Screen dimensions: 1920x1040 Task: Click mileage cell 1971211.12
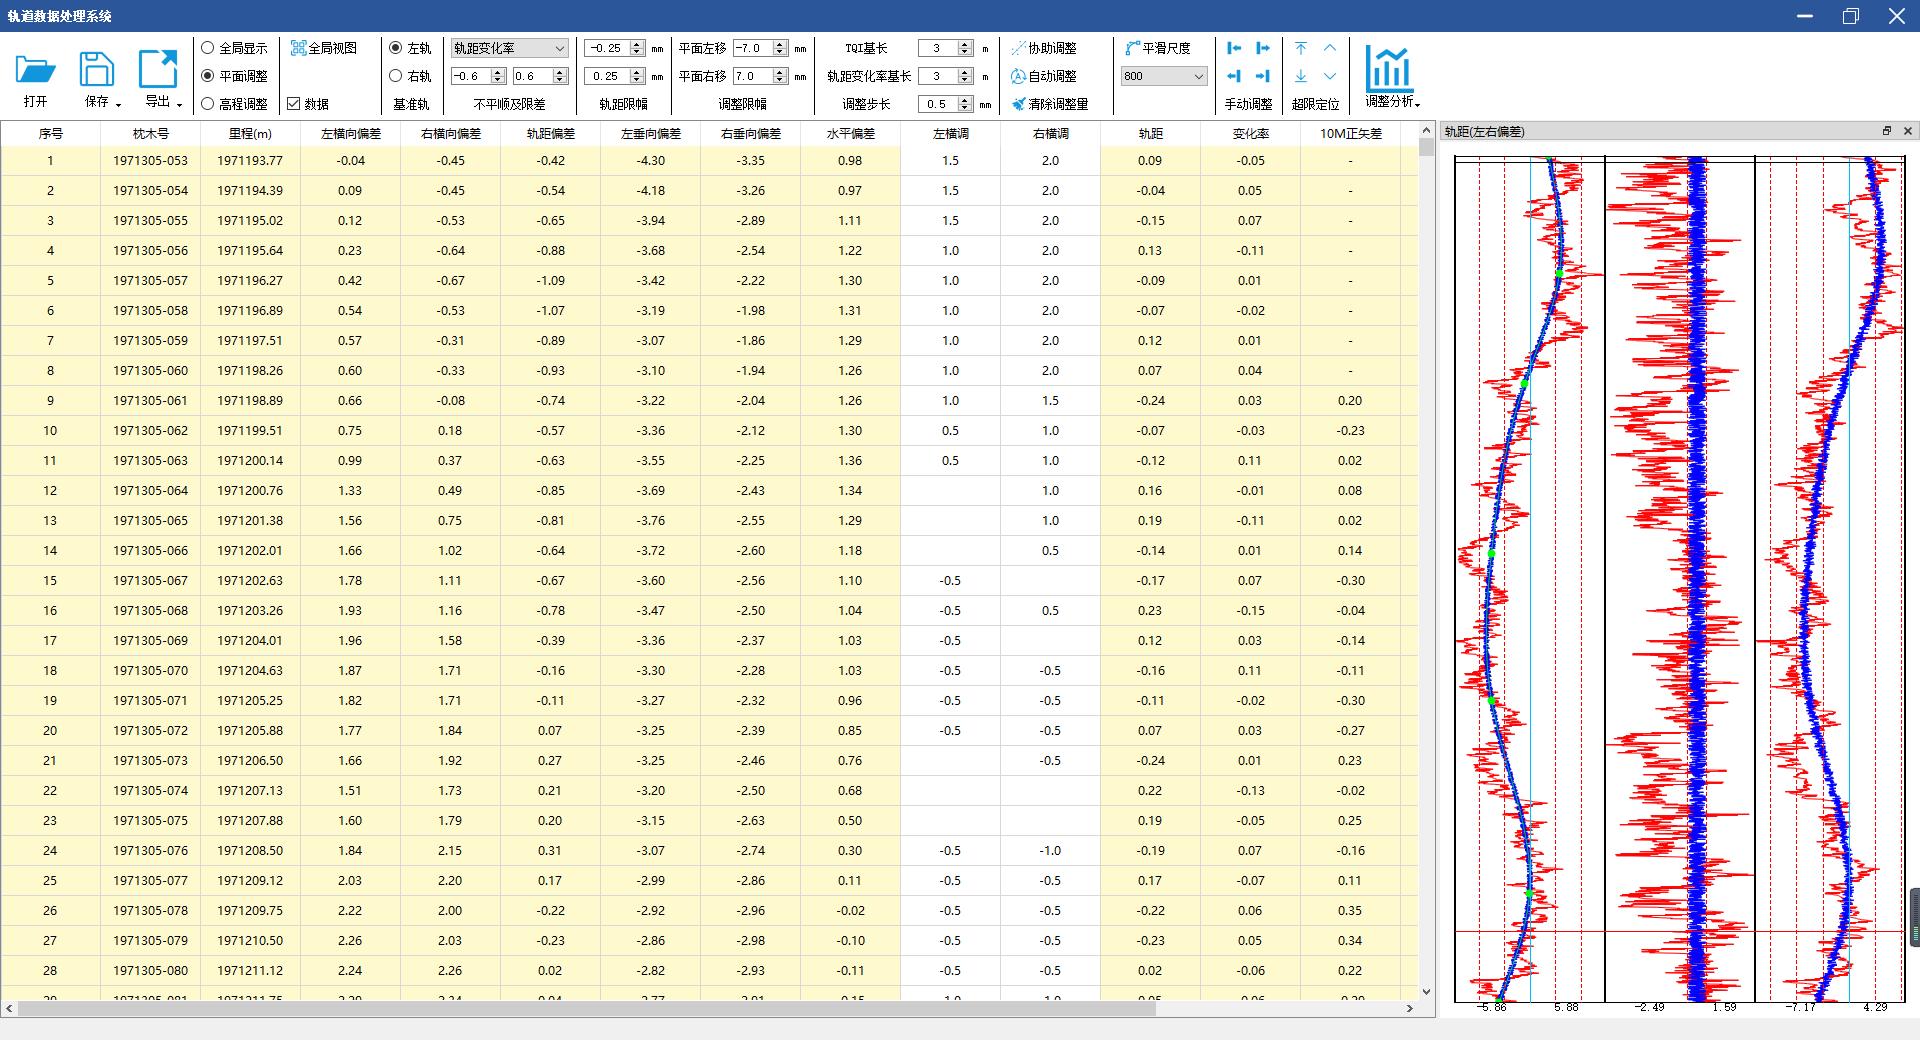[250, 970]
